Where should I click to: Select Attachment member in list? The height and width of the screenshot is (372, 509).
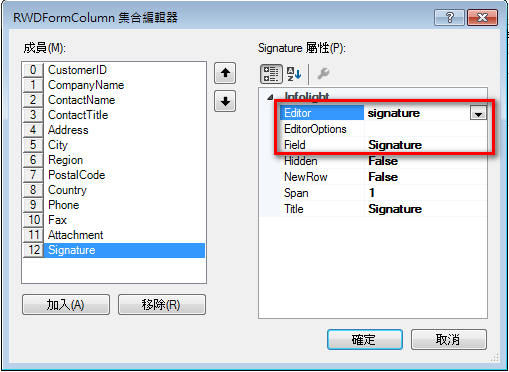pyautogui.click(x=114, y=235)
